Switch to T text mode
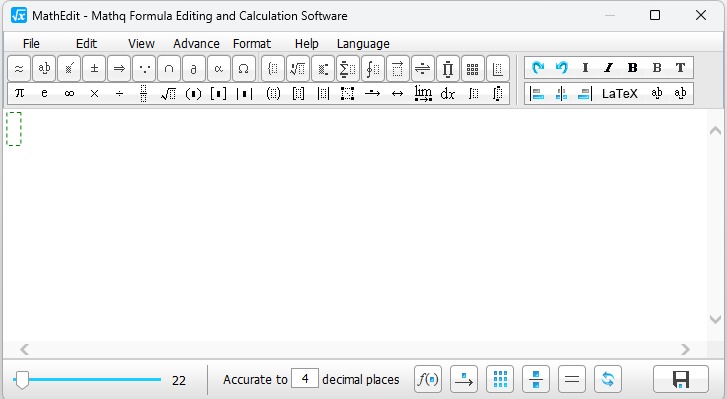The height and width of the screenshot is (399, 727). click(x=680, y=68)
